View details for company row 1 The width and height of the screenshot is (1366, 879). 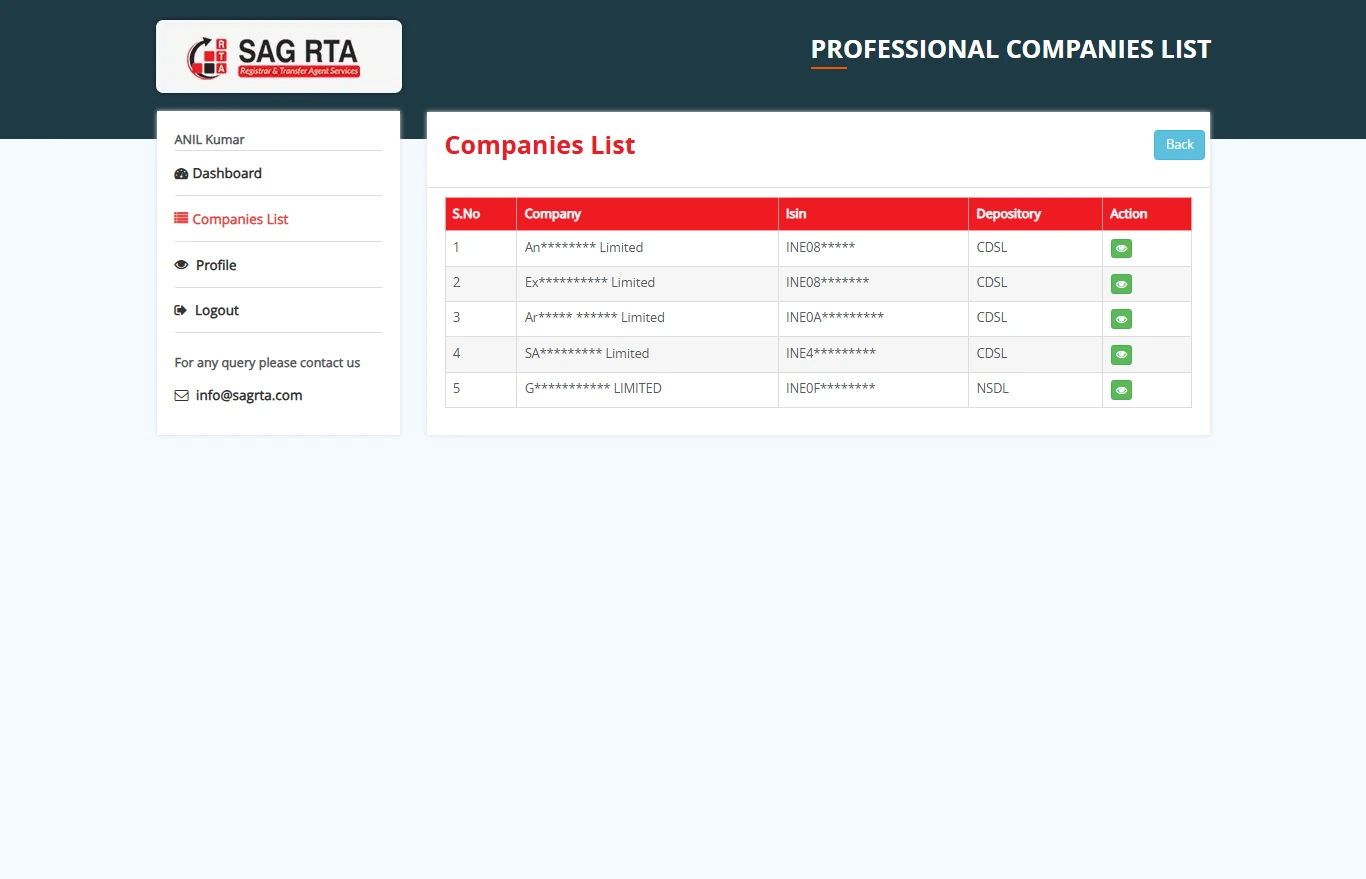click(1121, 249)
